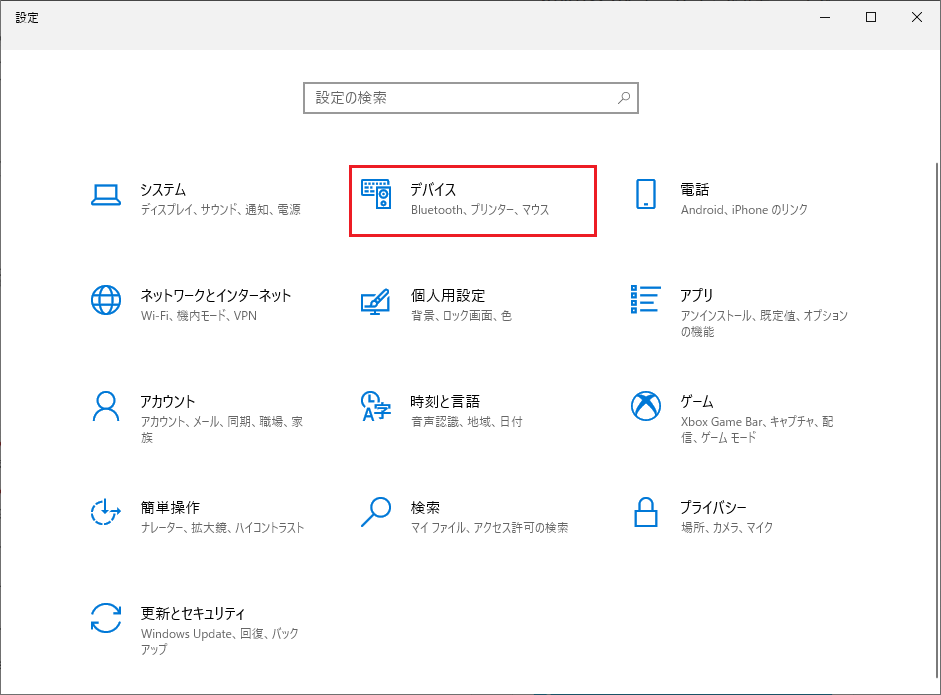The height and width of the screenshot is (695, 941).
Task: Click "背景、ロック画面、色" description
Action: click(461, 316)
